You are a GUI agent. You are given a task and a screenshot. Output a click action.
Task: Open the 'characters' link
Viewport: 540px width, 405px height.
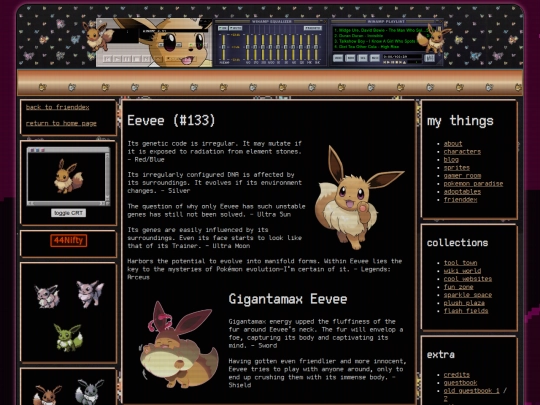tap(462, 152)
